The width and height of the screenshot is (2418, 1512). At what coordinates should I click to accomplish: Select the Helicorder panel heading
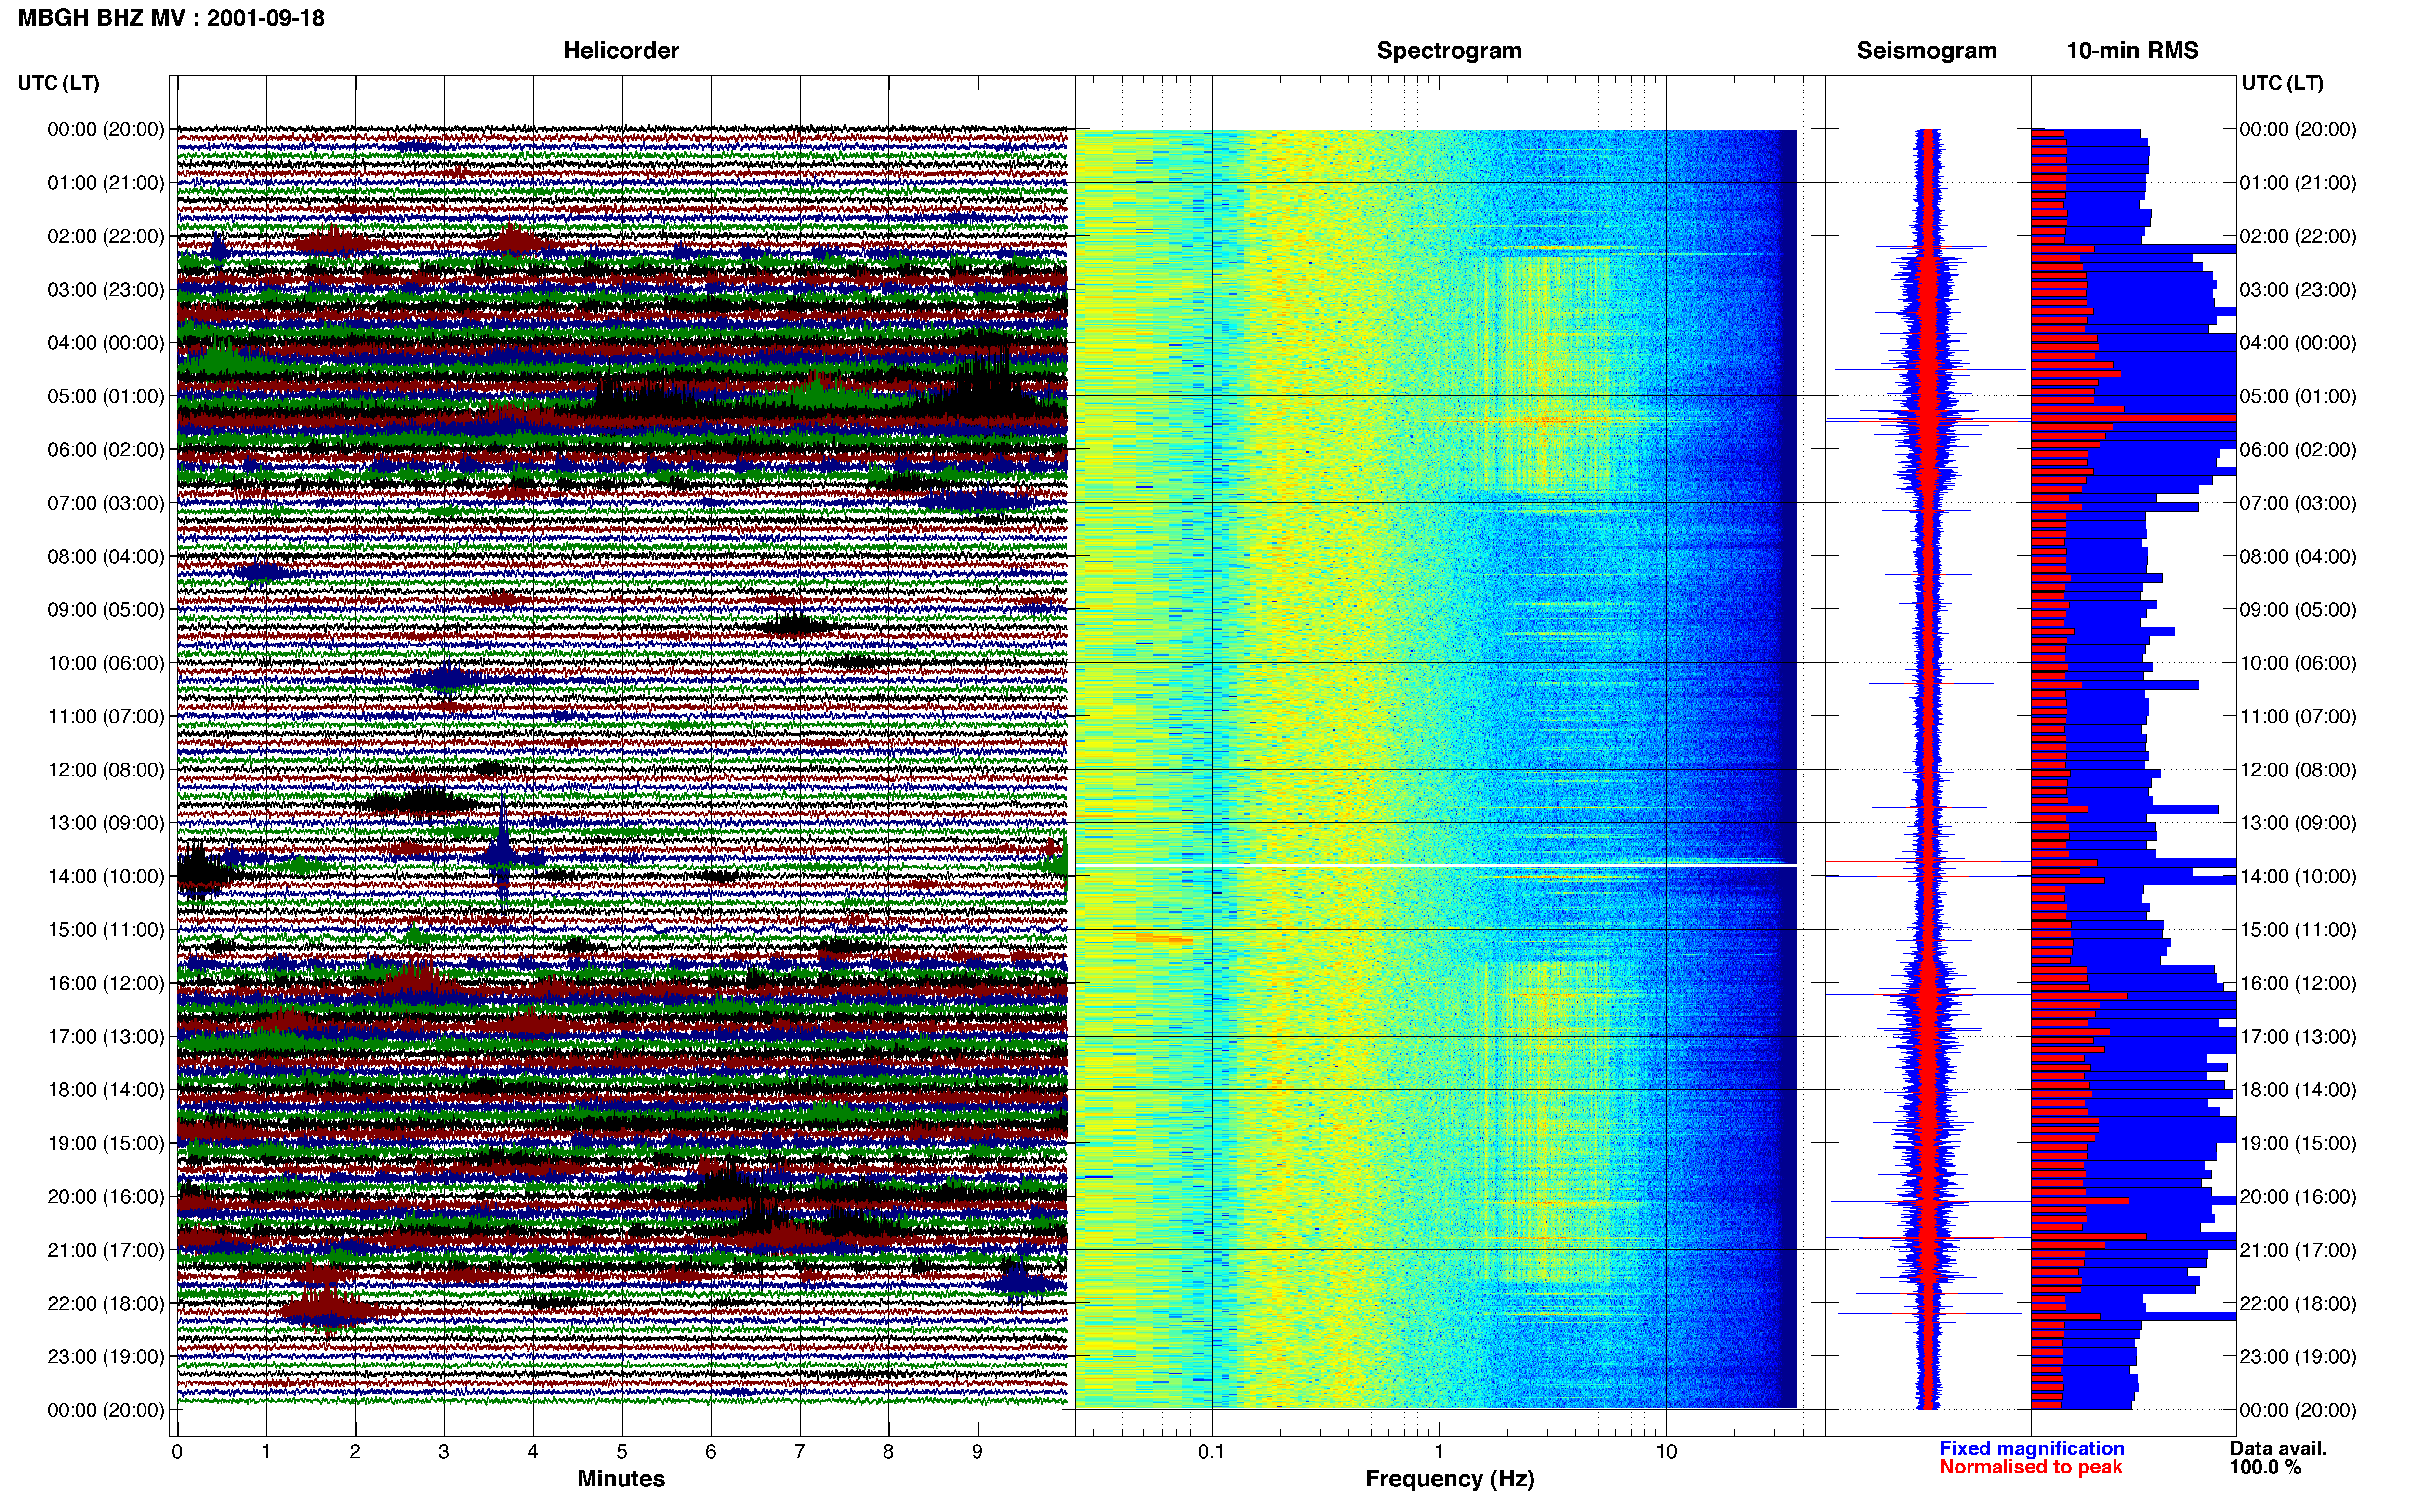click(621, 51)
